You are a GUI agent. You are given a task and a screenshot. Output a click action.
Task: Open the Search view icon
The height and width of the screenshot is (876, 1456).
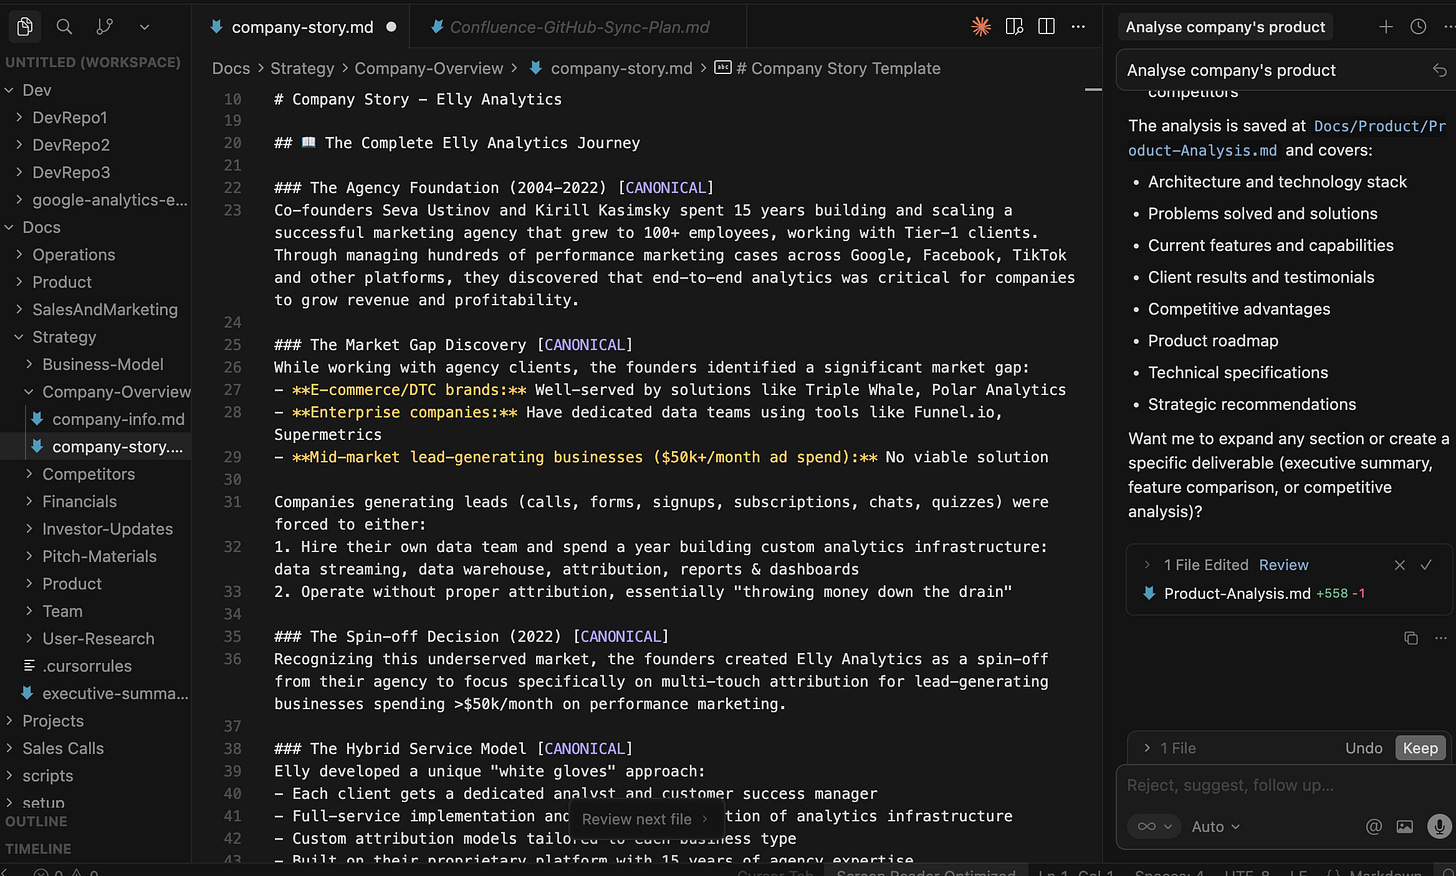[64, 27]
